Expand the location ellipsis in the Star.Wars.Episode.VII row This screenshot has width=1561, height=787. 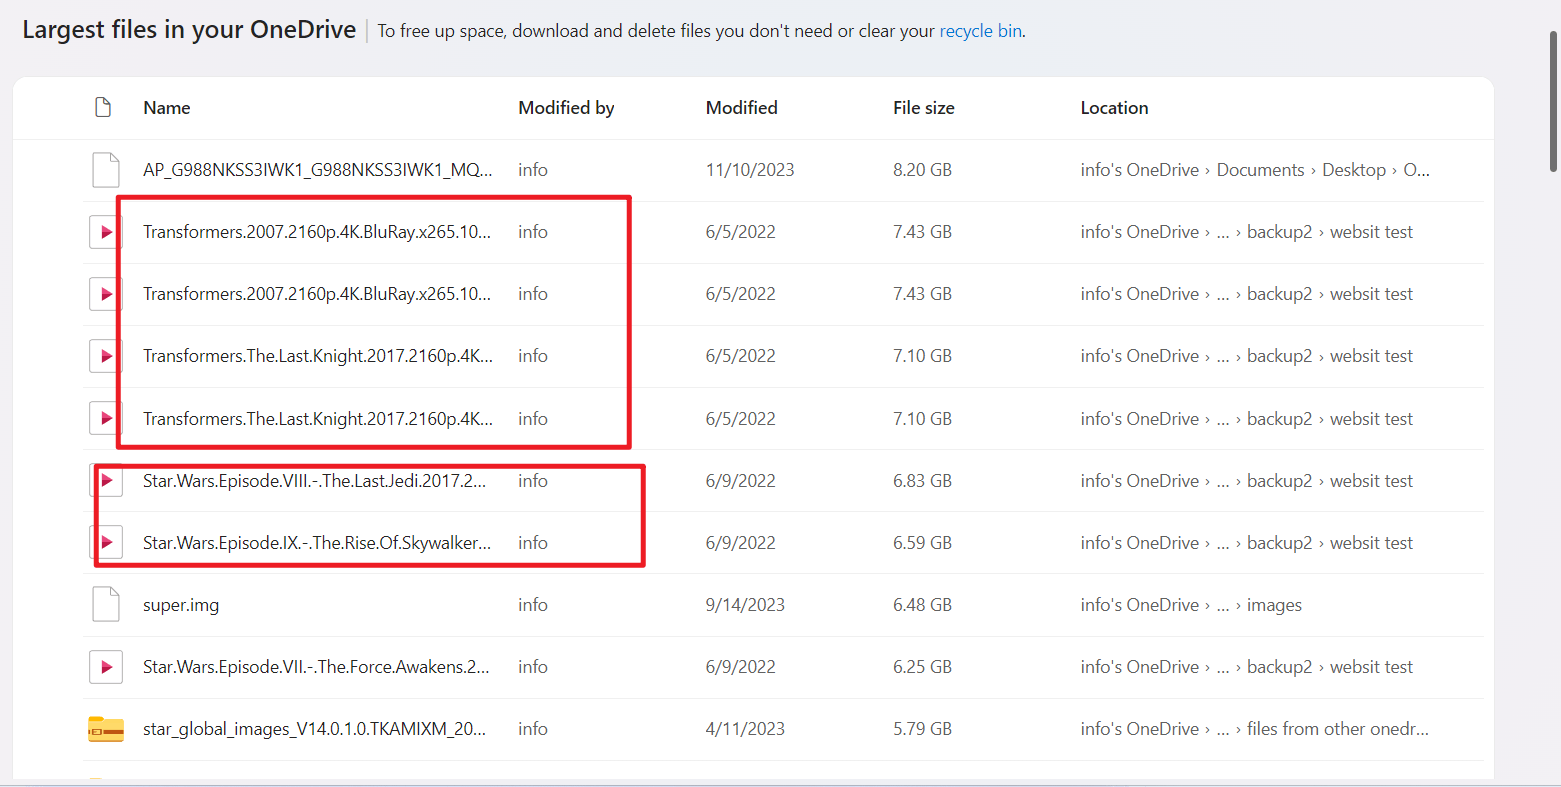[x=1223, y=667]
